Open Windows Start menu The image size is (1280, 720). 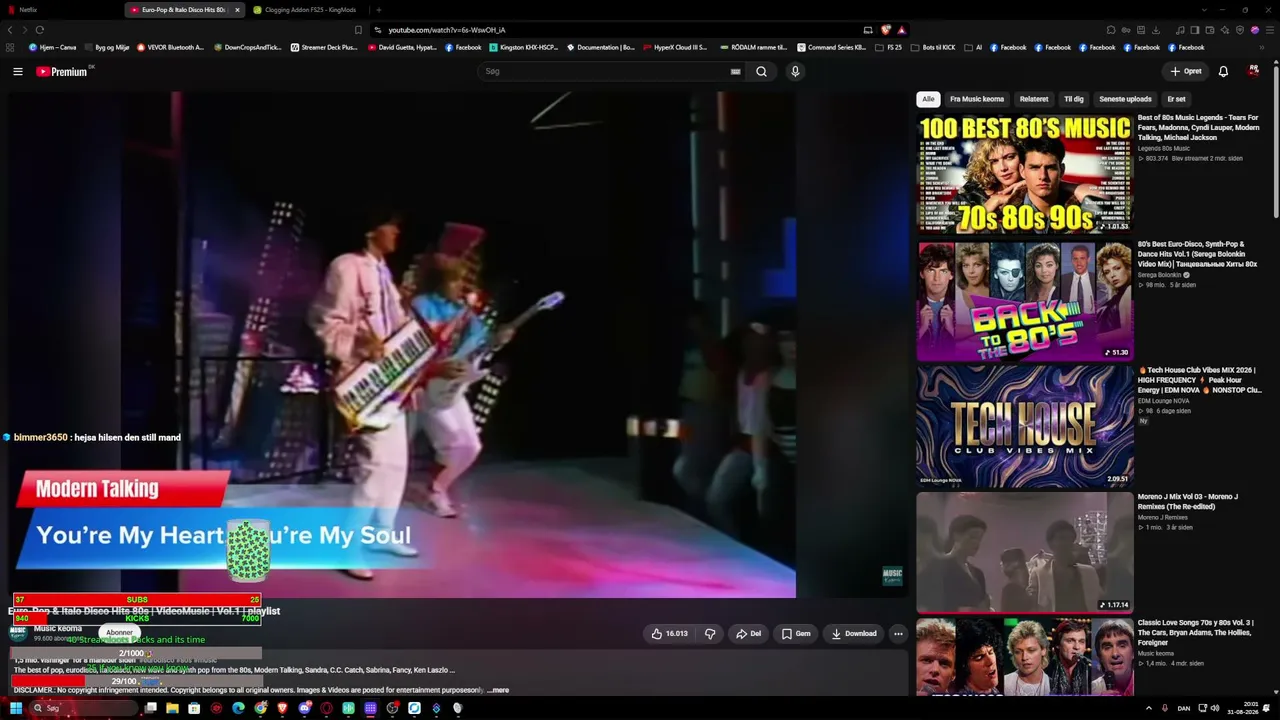(16, 708)
